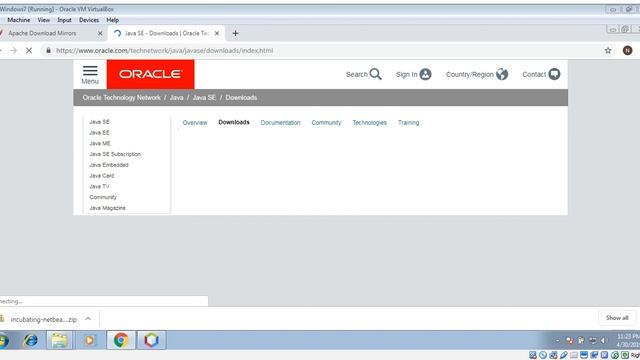Image resolution: width=640 pixels, height=360 pixels.
Task: Click Java breadcrumb link
Action: 176,98
